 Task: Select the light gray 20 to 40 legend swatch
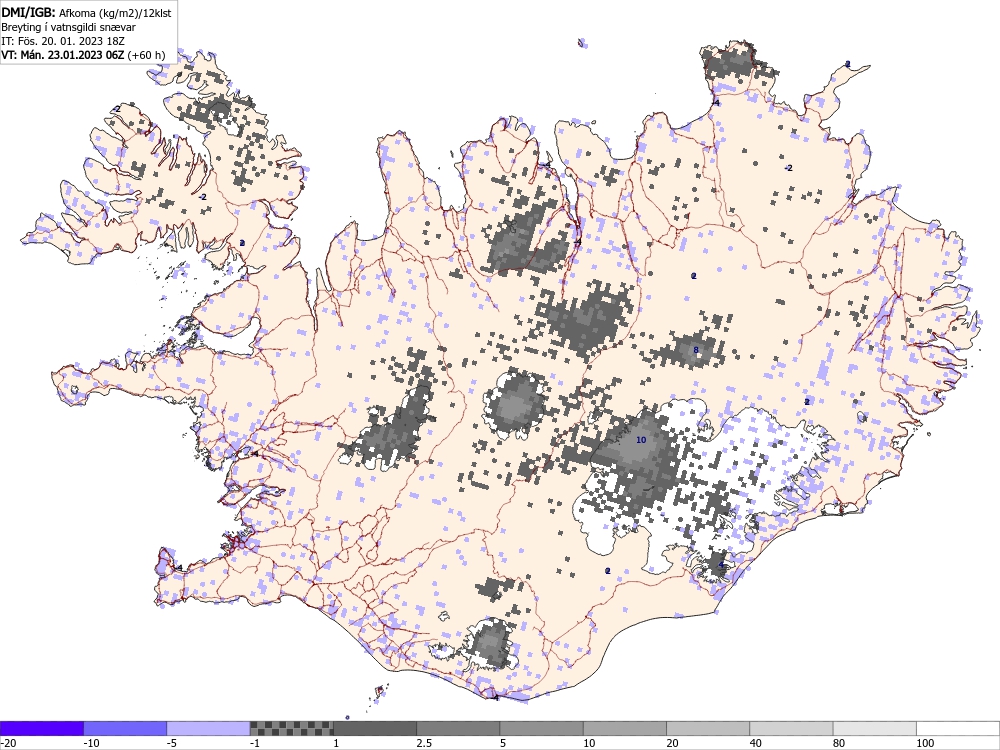point(708,728)
